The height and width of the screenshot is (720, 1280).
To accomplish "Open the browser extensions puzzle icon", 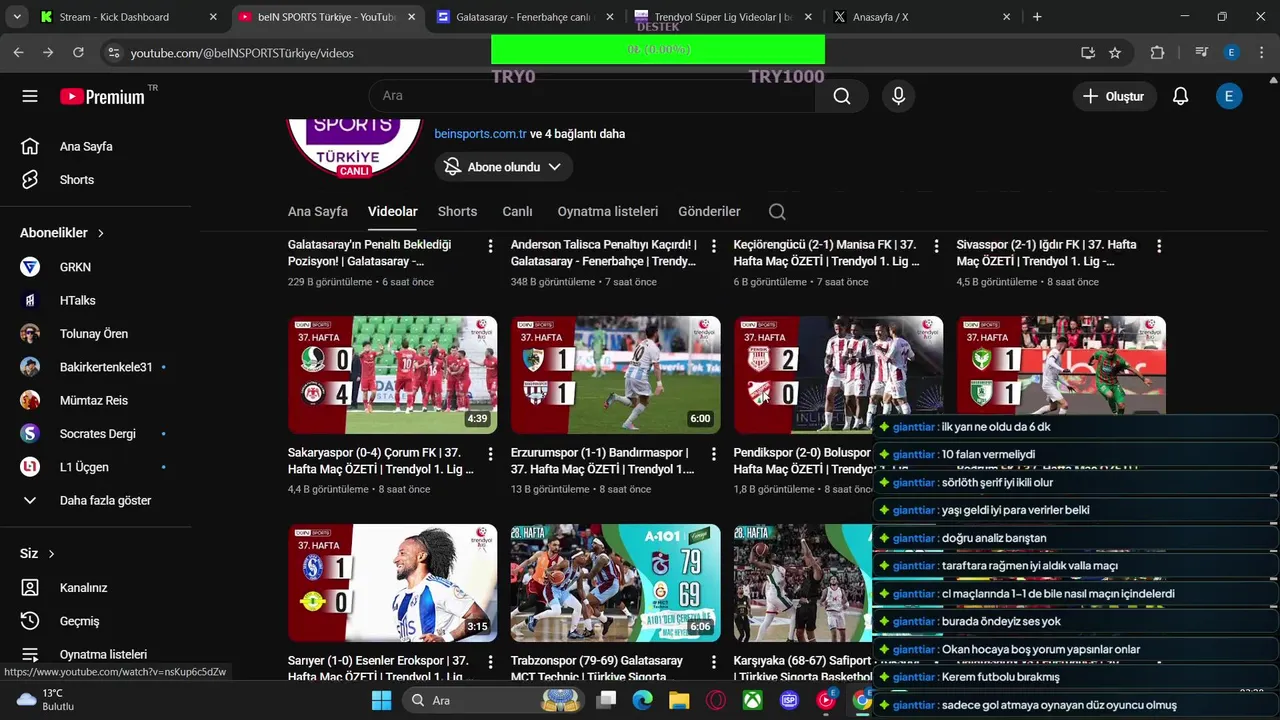I will pyautogui.click(x=1158, y=53).
